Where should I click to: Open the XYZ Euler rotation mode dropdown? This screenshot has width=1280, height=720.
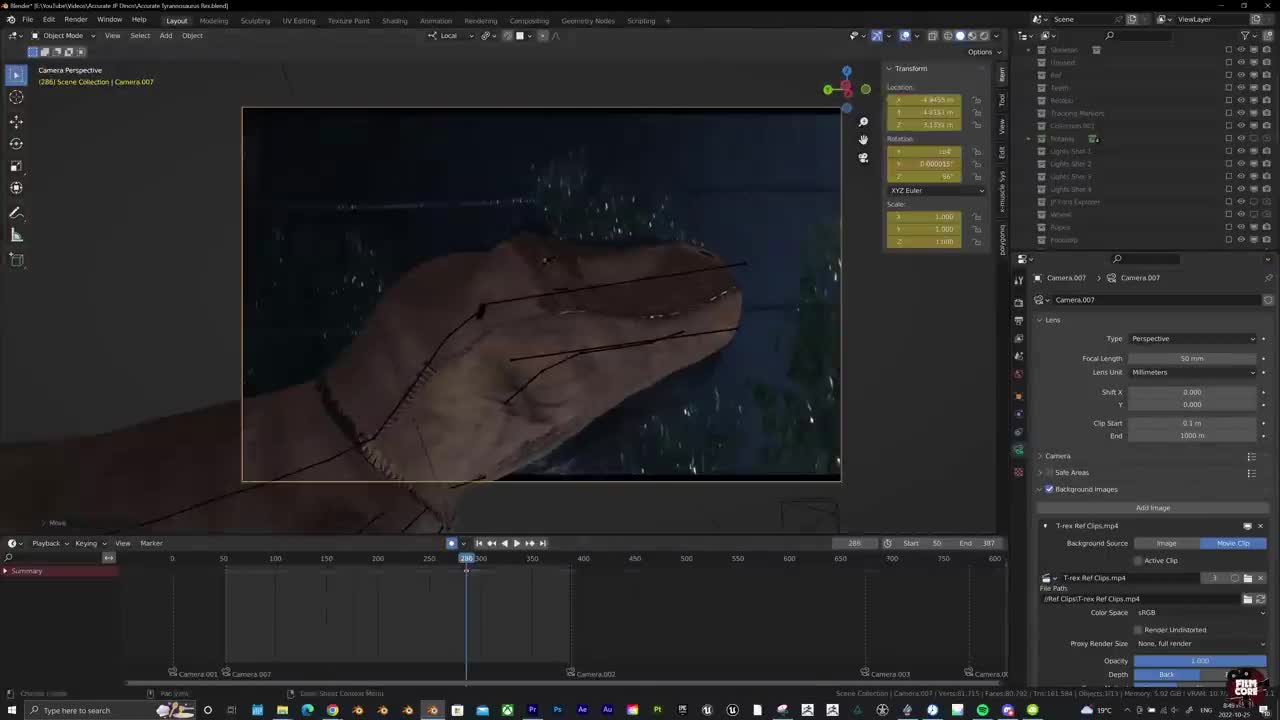tap(936, 190)
